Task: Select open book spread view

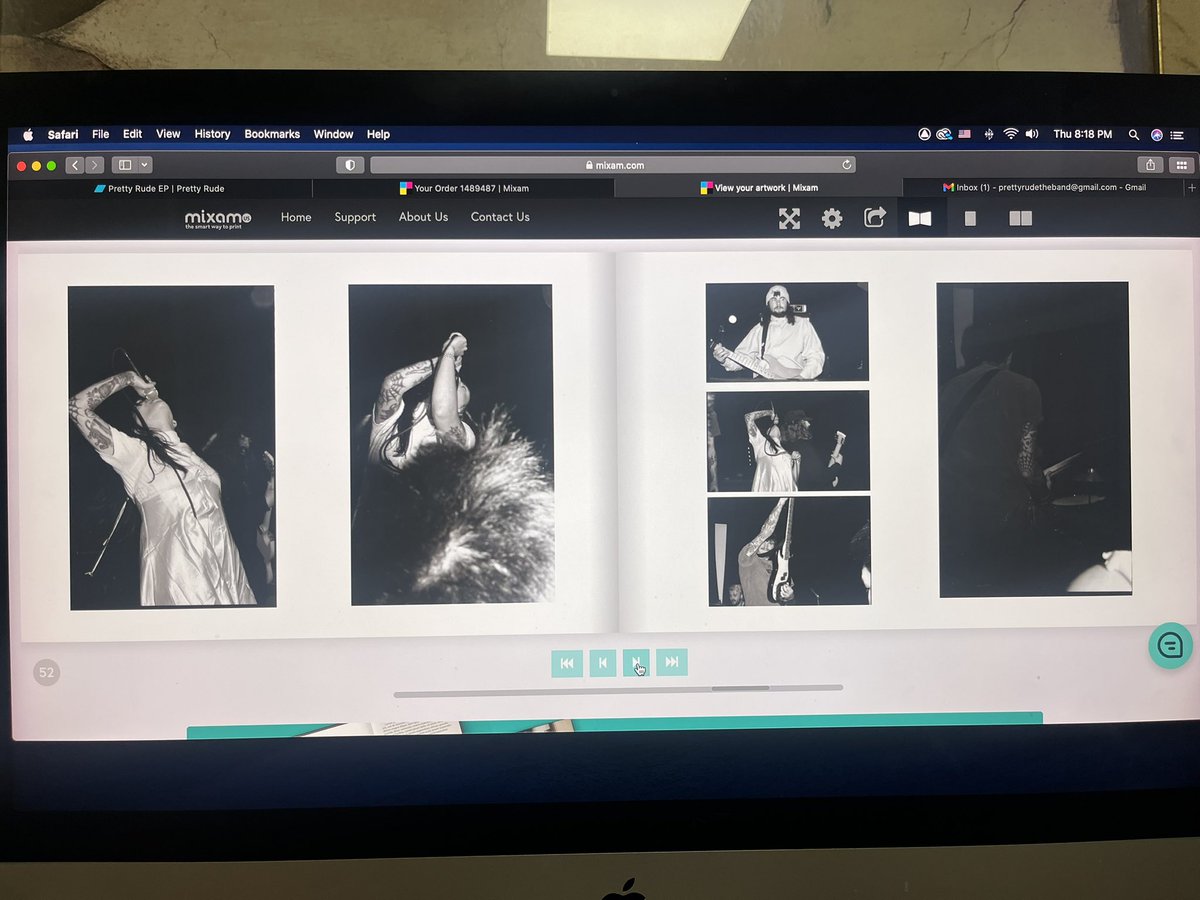Action: point(920,218)
